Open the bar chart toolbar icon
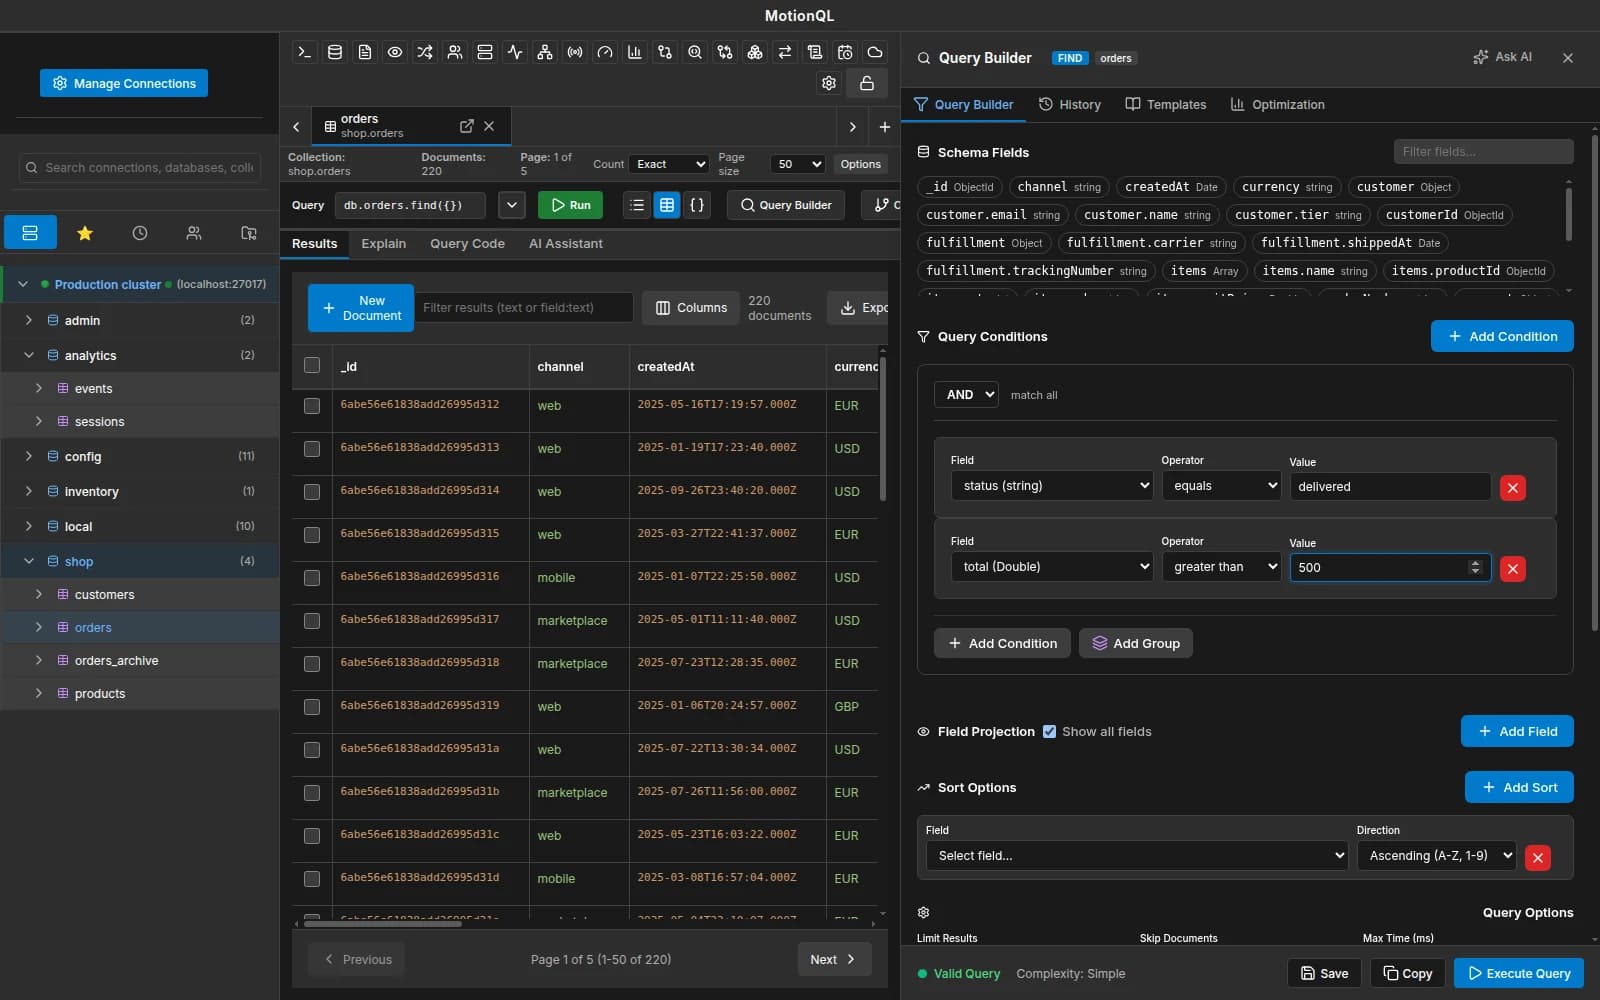The width and height of the screenshot is (1600, 1000). [x=635, y=52]
